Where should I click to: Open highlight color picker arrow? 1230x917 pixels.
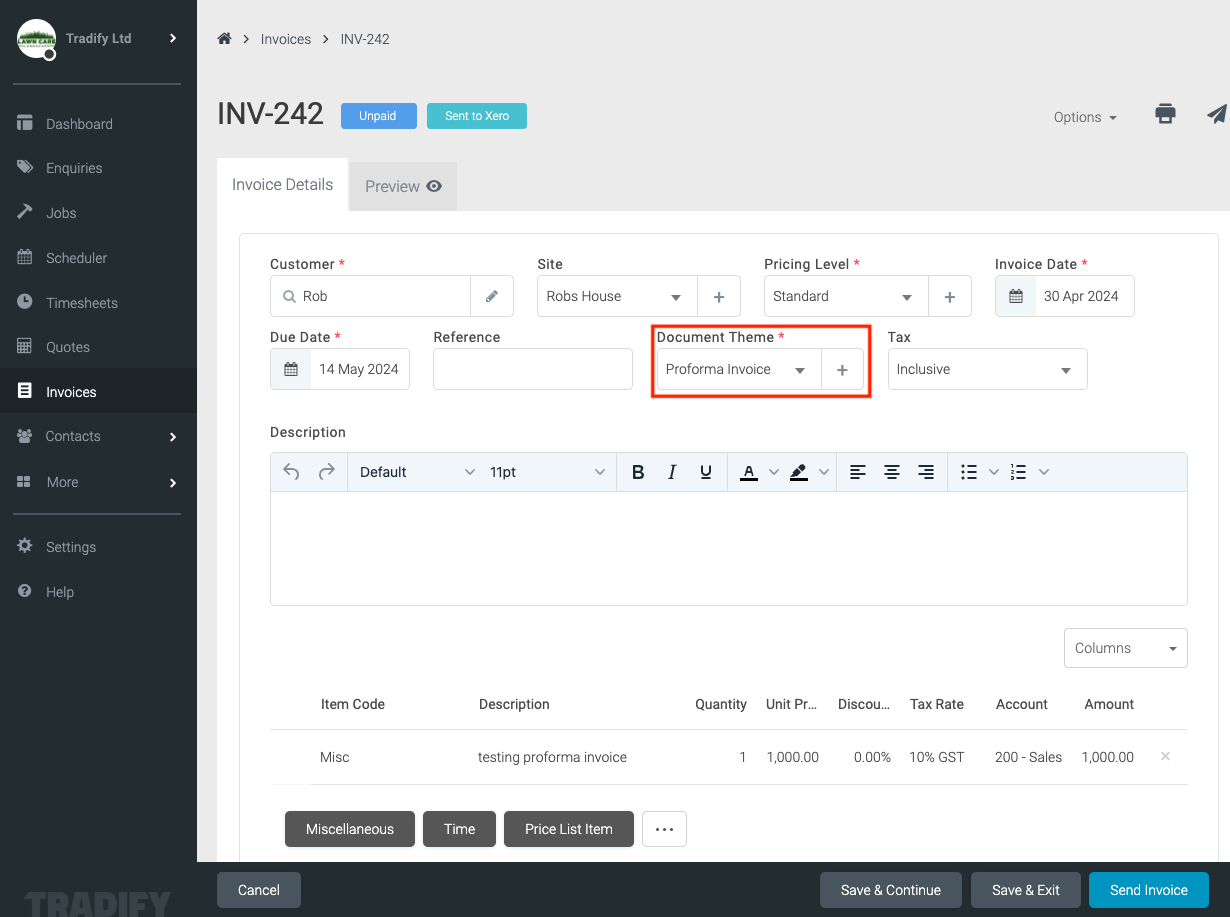pyautogui.click(x=824, y=472)
